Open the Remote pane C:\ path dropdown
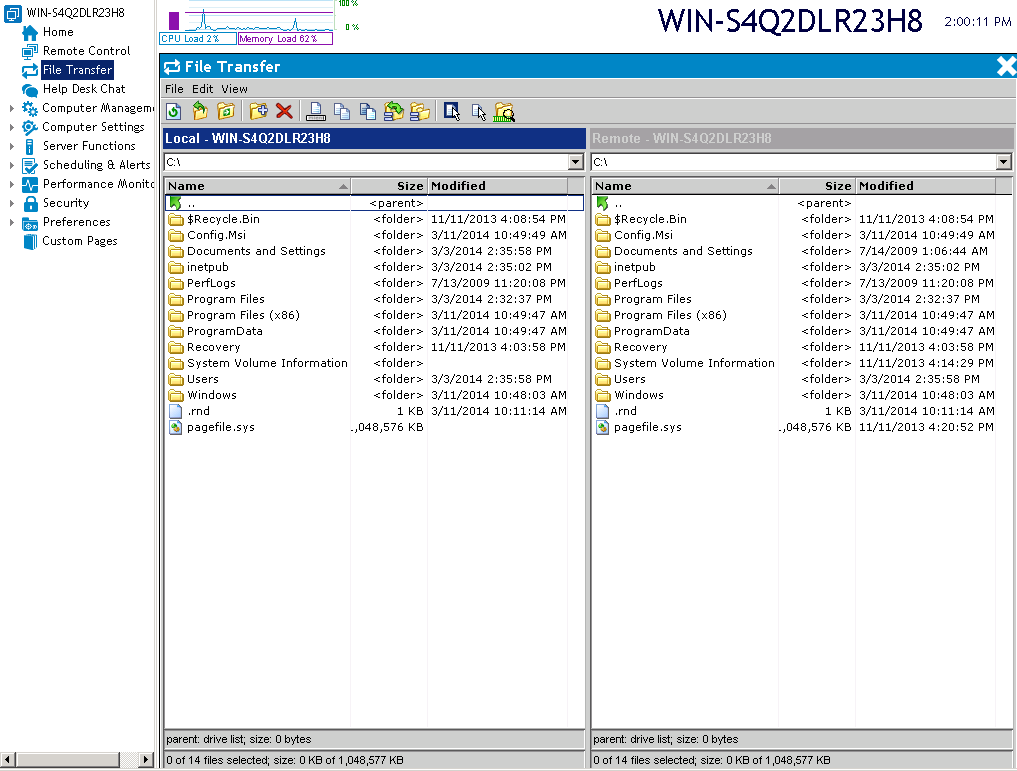 click(1003, 162)
